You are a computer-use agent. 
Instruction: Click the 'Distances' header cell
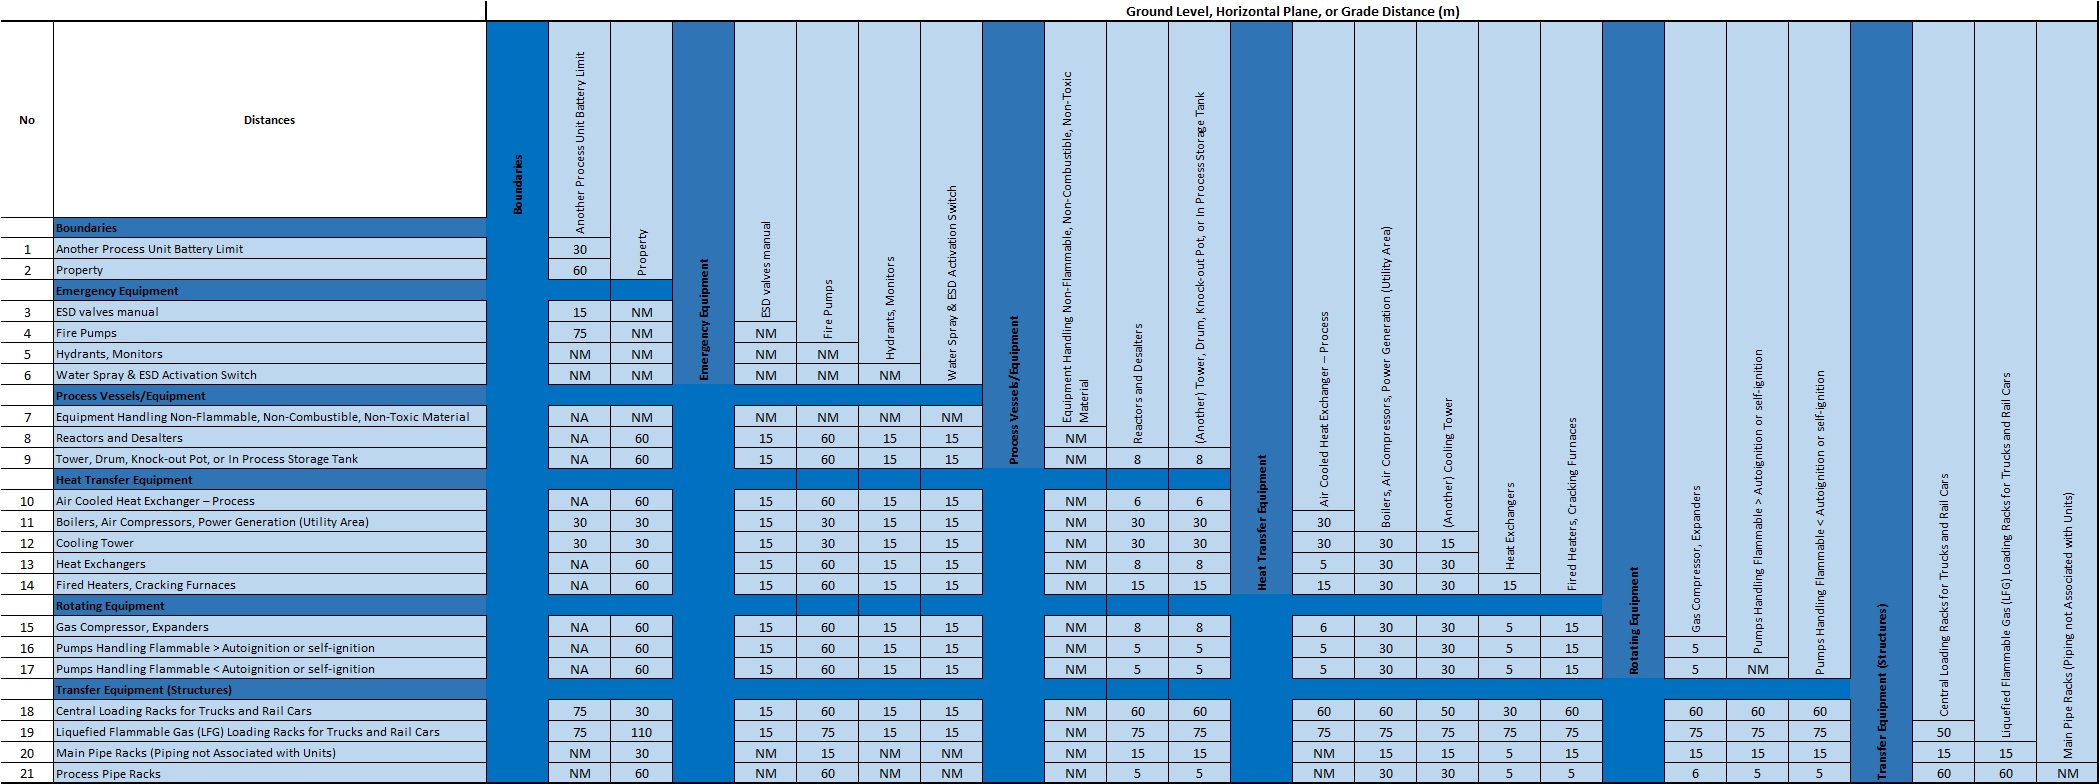point(270,120)
